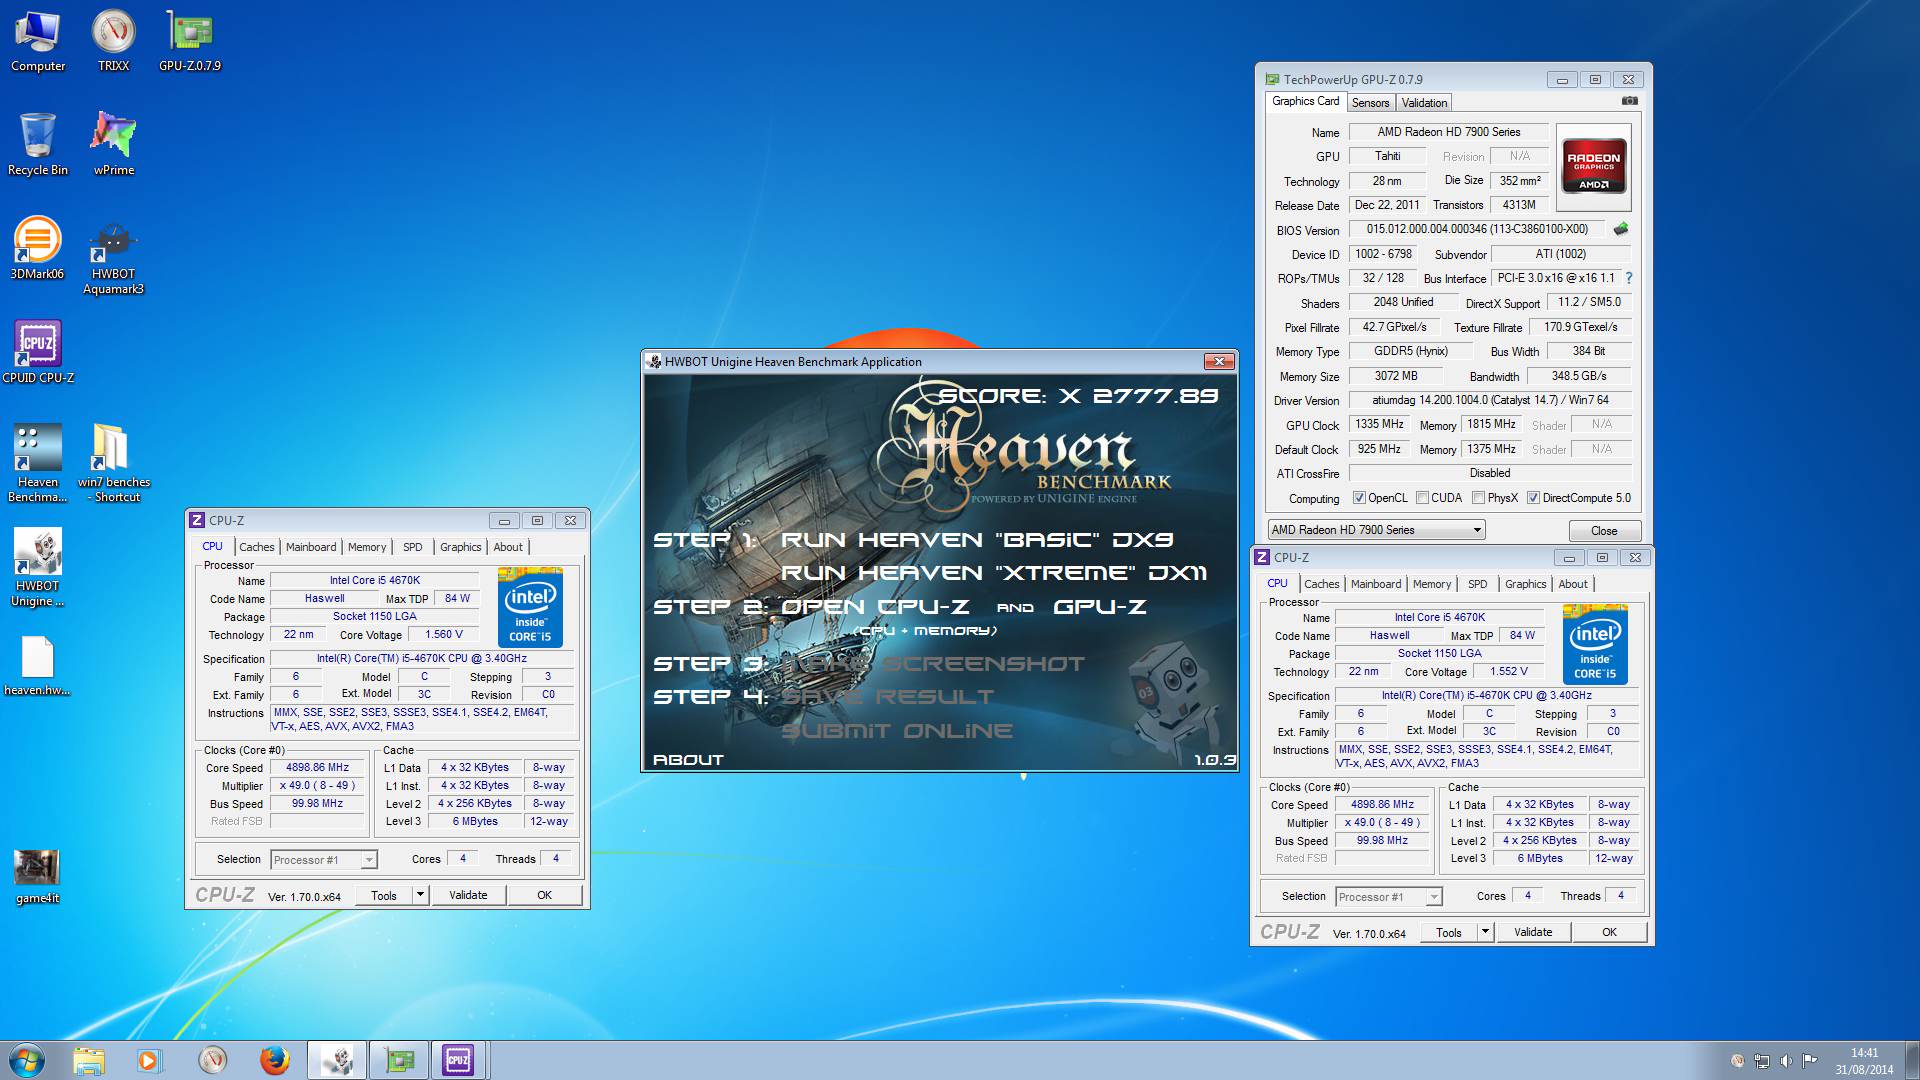Image resolution: width=1920 pixels, height=1080 pixels.
Task: Open the Recycle Bin icon
Action: (38, 145)
